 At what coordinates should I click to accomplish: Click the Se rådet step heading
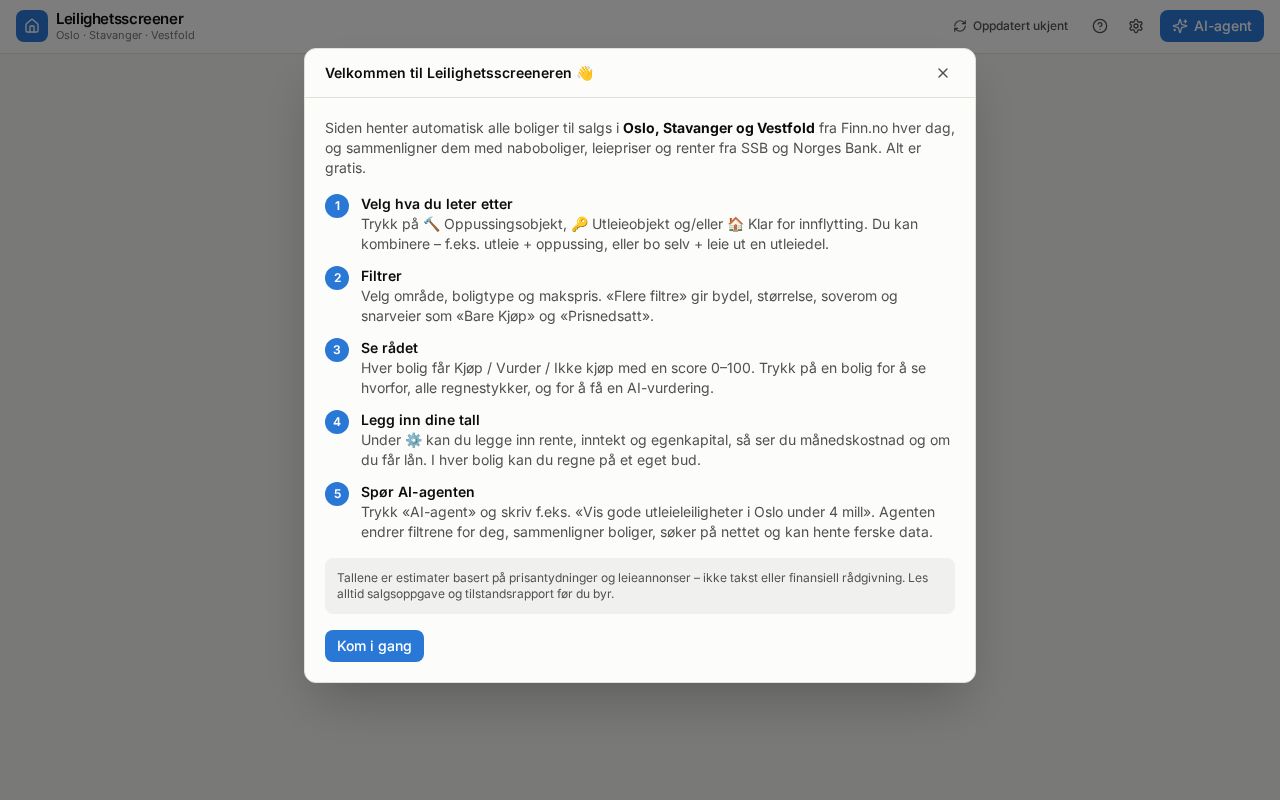click(x=389, y=348)
